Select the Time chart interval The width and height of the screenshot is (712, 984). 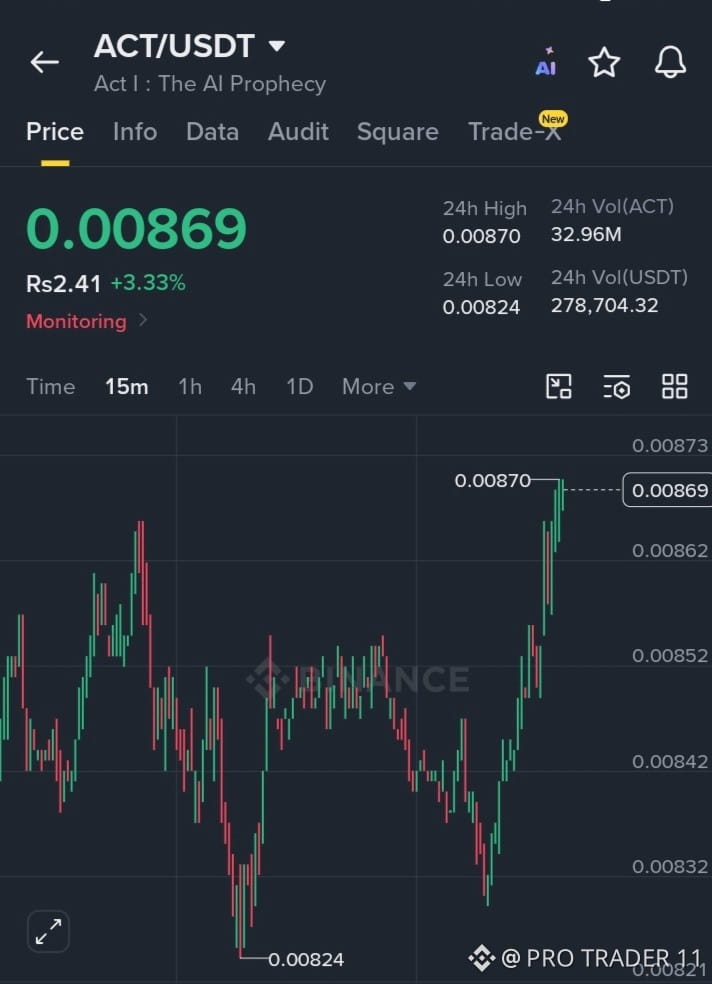[x=51, y=387]
